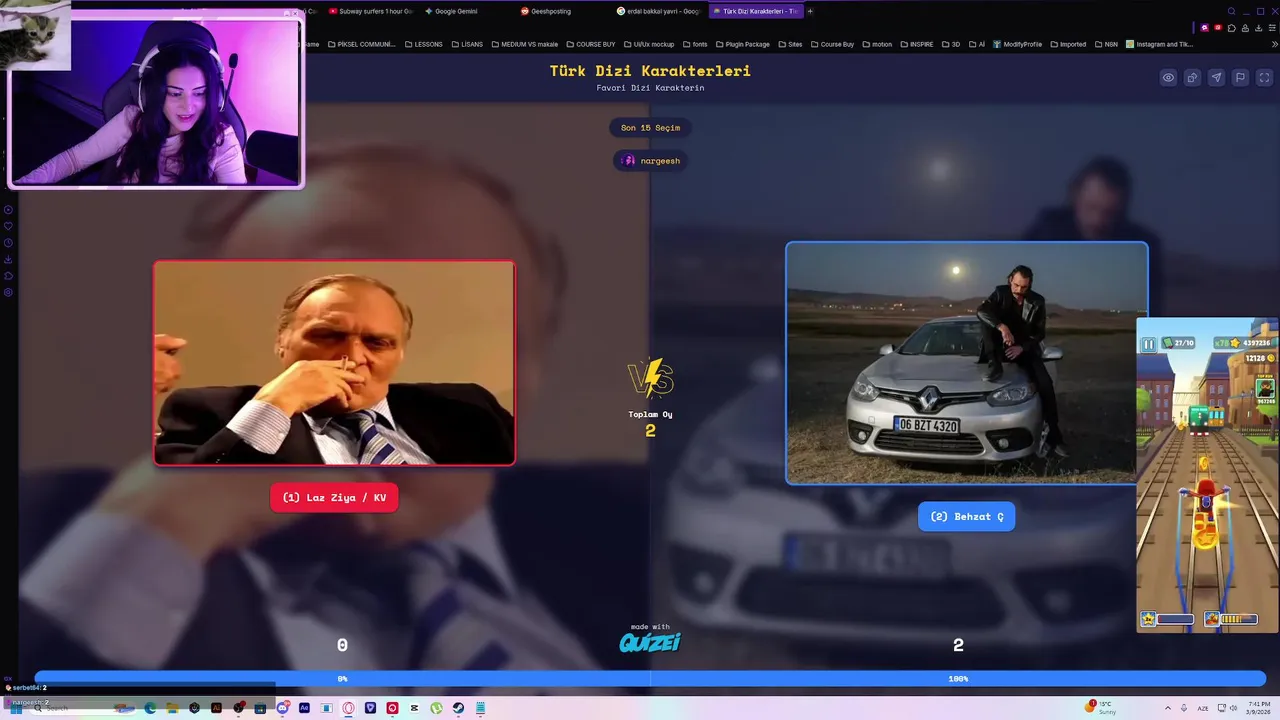
Task: Select the Laz Ziya smoking man image
Action: pos(334,363)
